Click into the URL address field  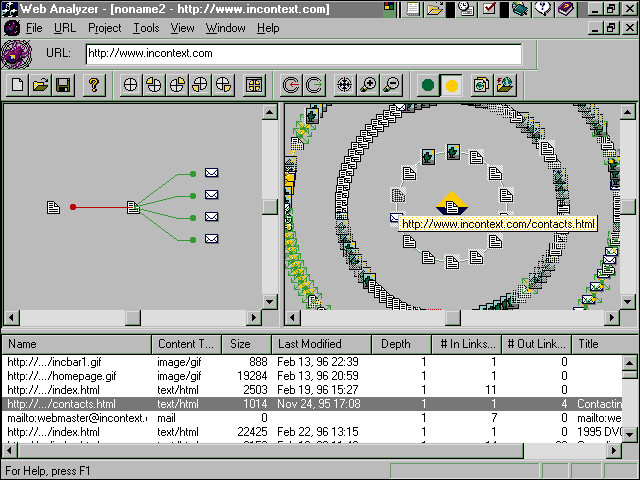coord(304,54)
